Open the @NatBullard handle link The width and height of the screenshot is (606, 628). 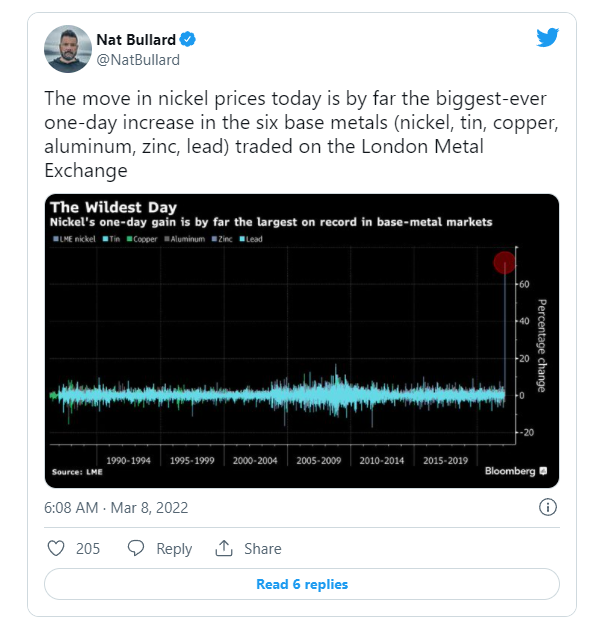pyautogui.click(x=138, y=59)
